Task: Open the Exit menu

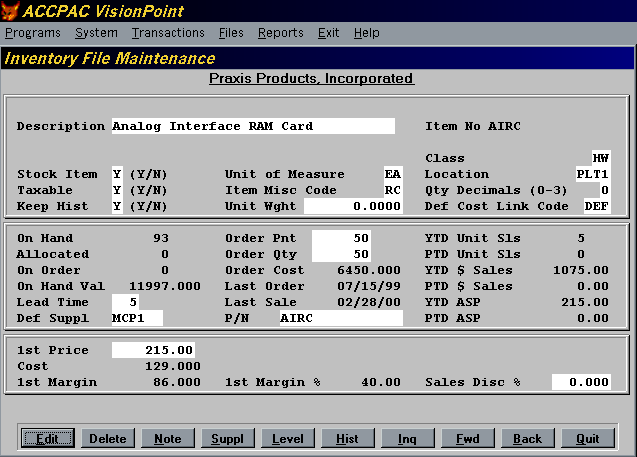Action: pyautogui.click(x=328, y=33)
